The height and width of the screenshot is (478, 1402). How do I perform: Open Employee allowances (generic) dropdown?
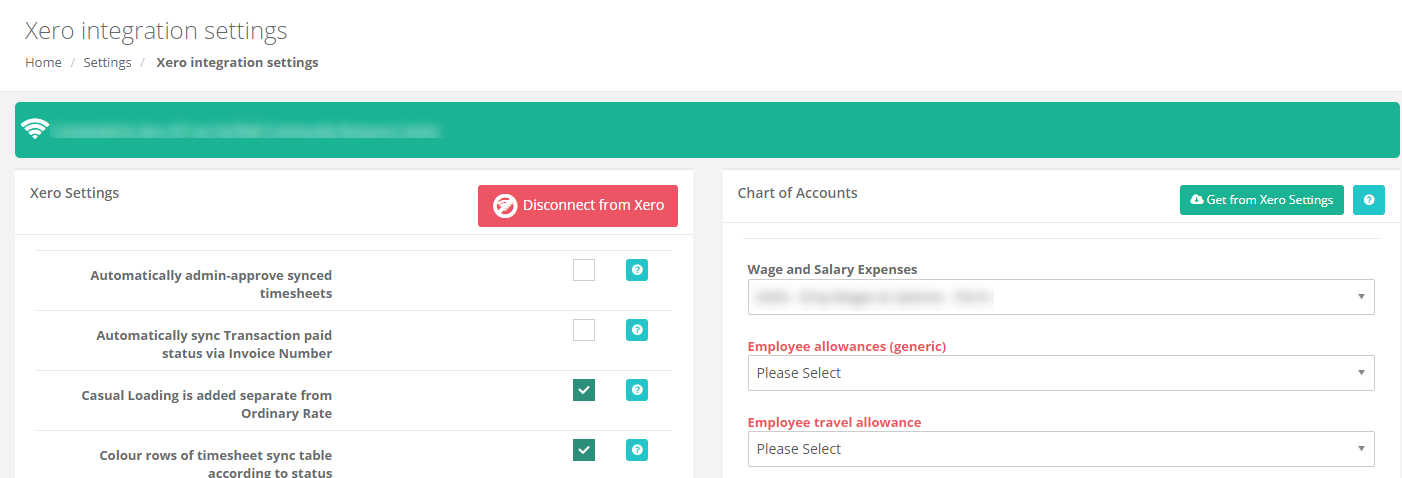tap(1061, 373)
